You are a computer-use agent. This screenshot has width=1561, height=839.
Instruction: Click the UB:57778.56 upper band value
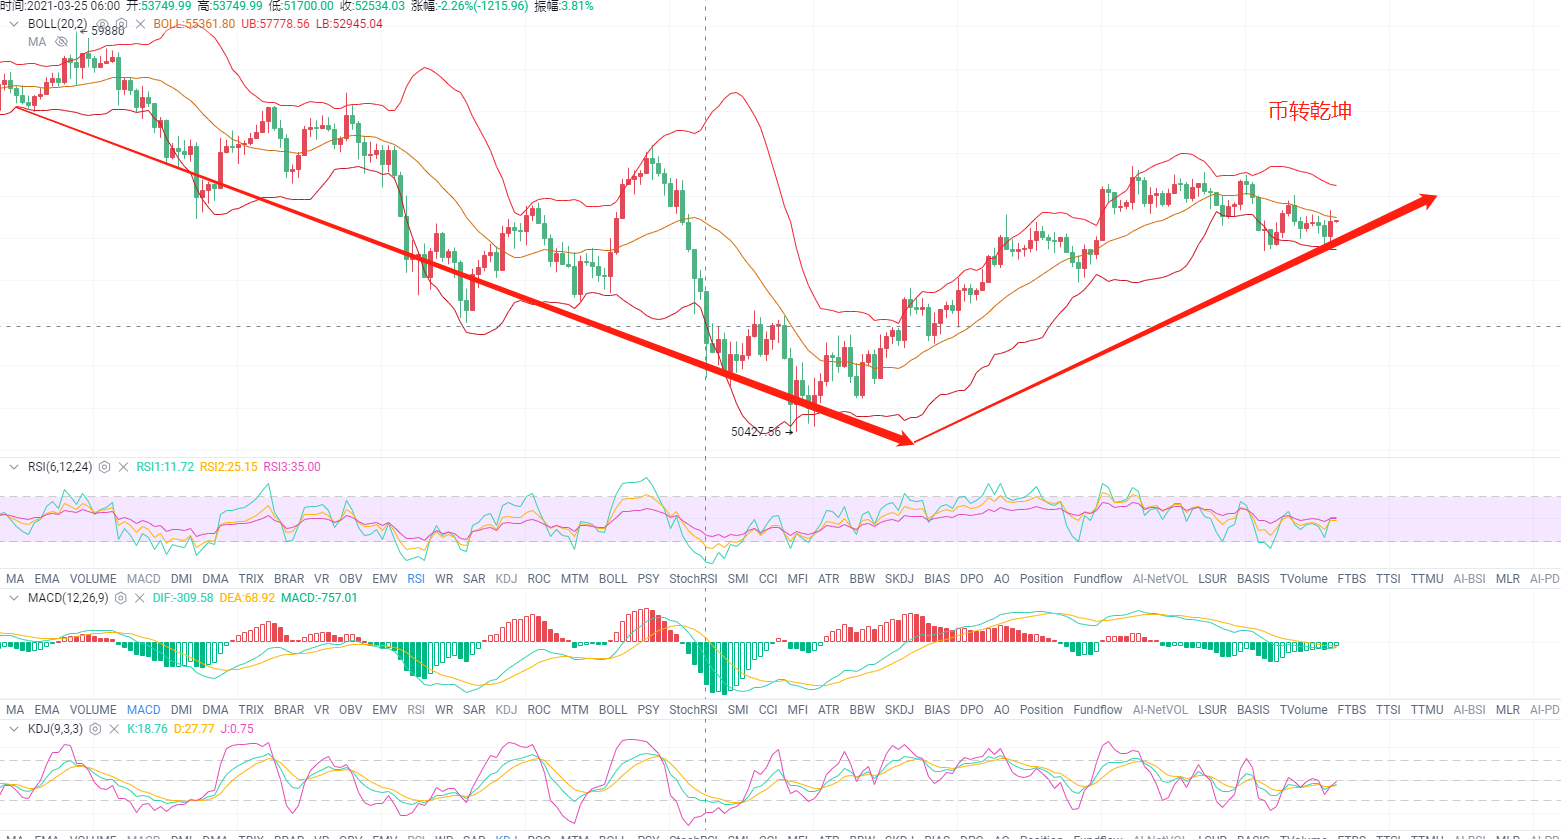pos(277,24)
